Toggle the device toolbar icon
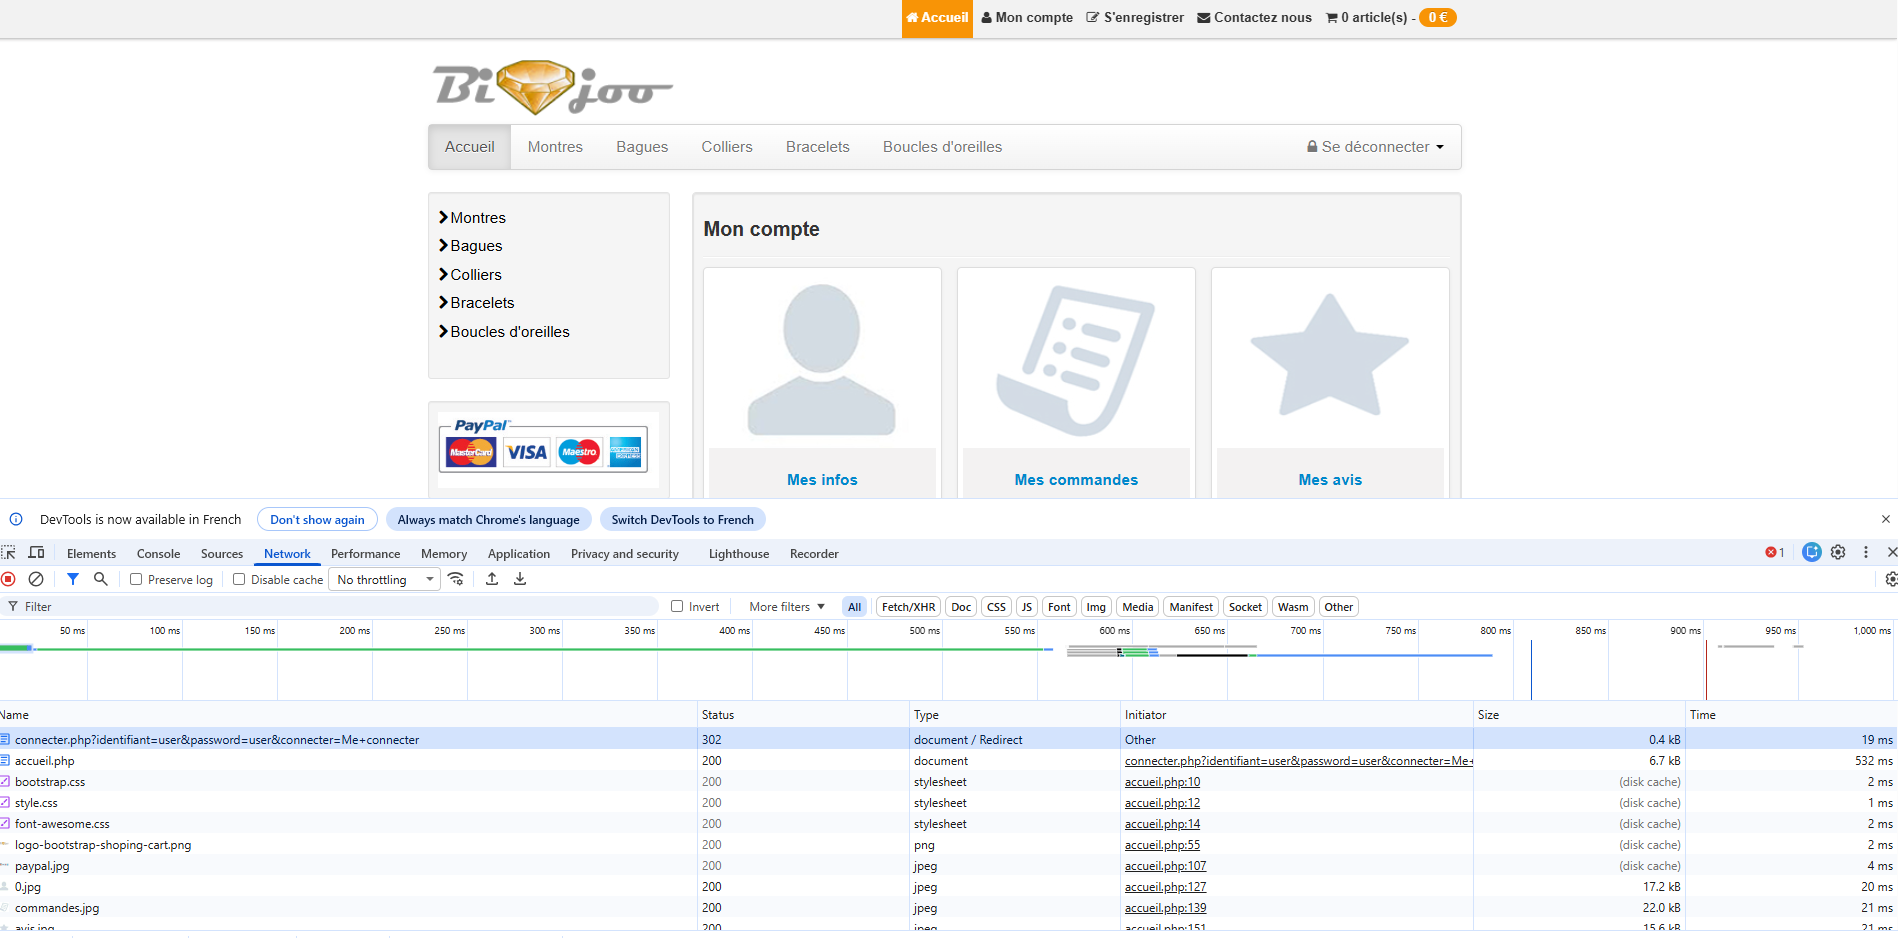Image resolution: width=1898 pixels, height=938 pixels. (x=37, y=553)
